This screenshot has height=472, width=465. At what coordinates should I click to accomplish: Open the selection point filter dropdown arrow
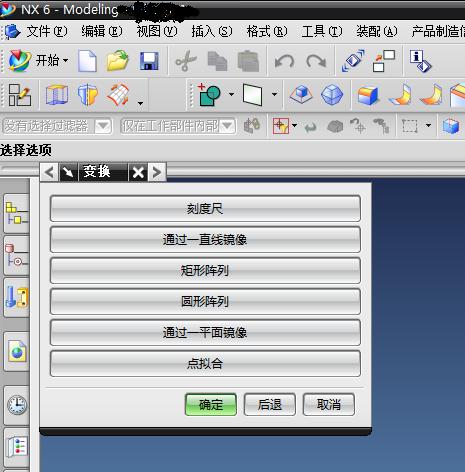click(294, 126)
